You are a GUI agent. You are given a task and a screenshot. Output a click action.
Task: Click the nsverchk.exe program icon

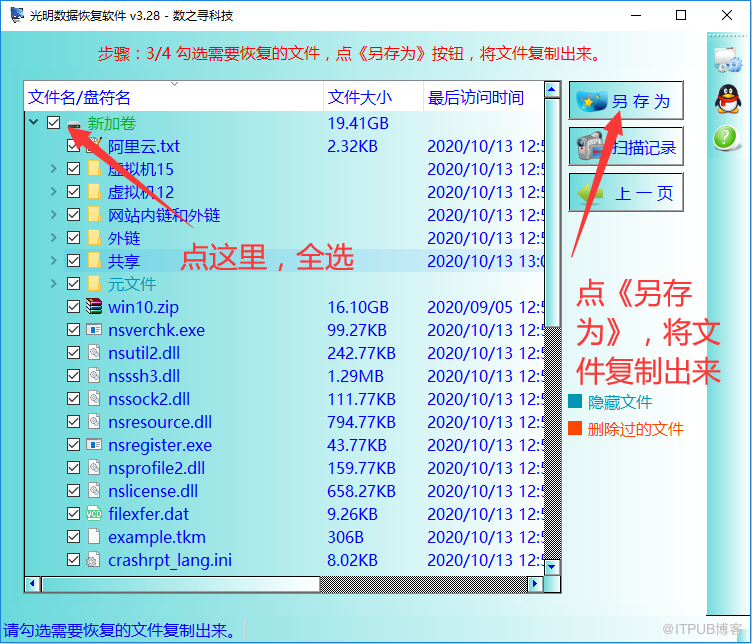94,329
